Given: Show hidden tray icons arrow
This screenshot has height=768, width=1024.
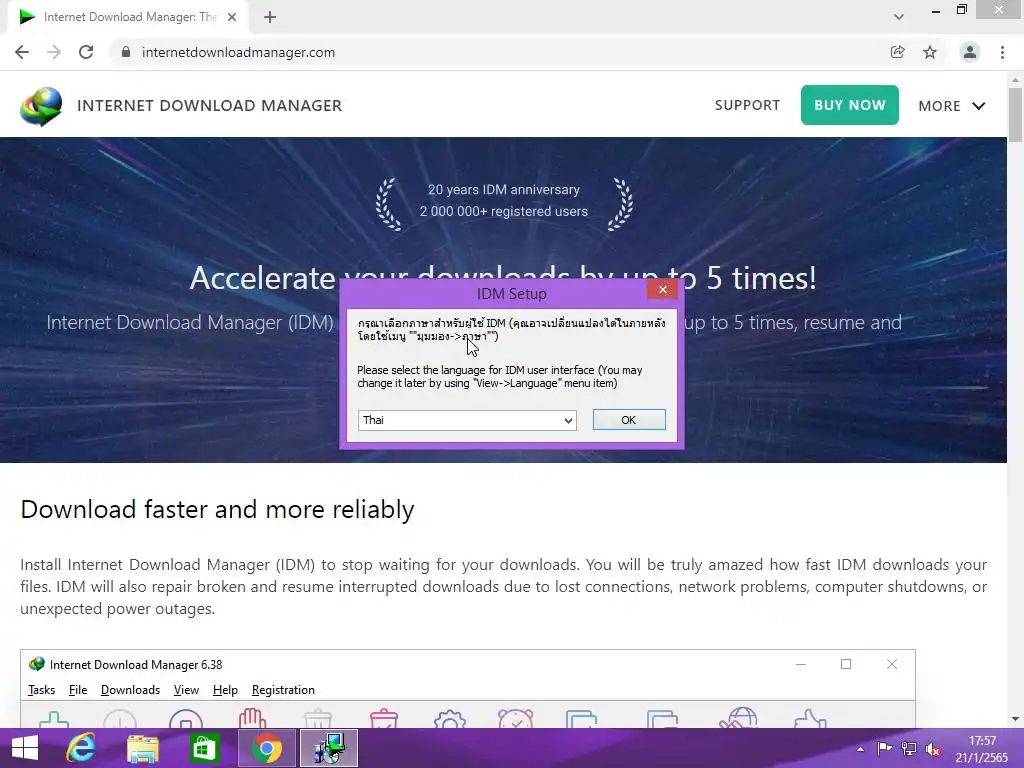Looking at the screenshot, I should (x=861, y=749).
